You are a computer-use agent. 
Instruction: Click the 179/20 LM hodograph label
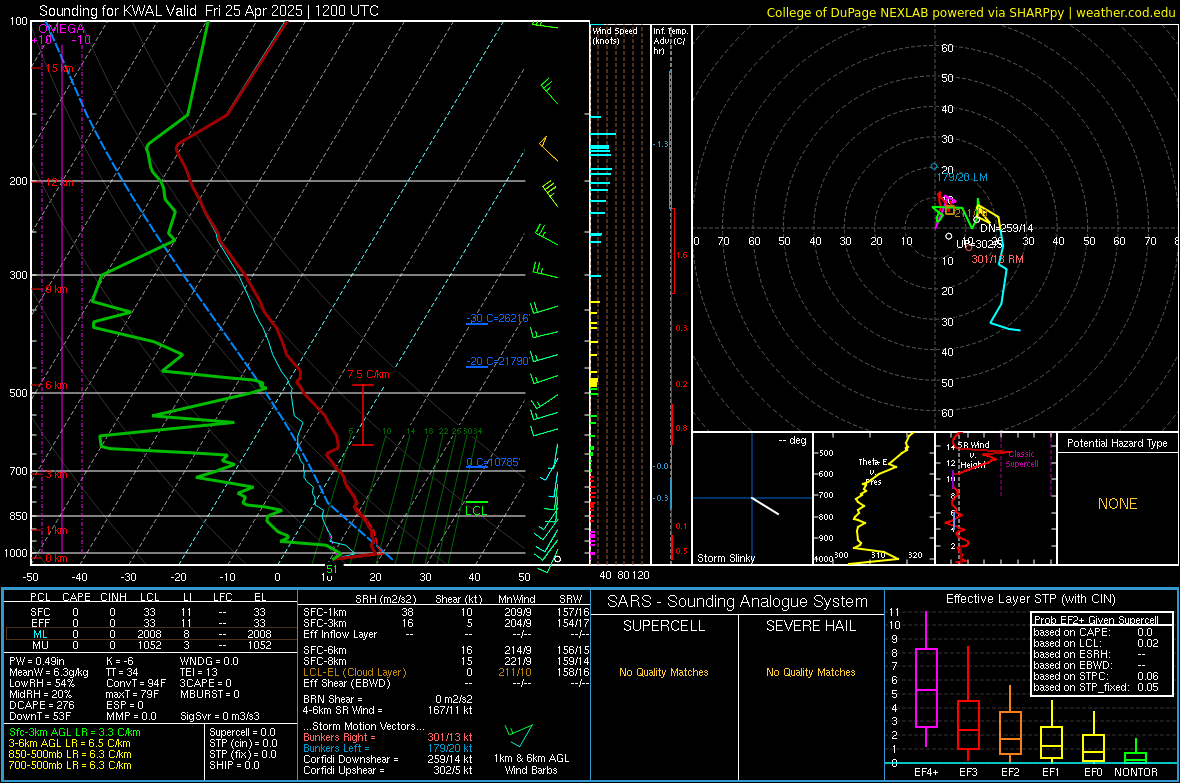coord(963,177)
